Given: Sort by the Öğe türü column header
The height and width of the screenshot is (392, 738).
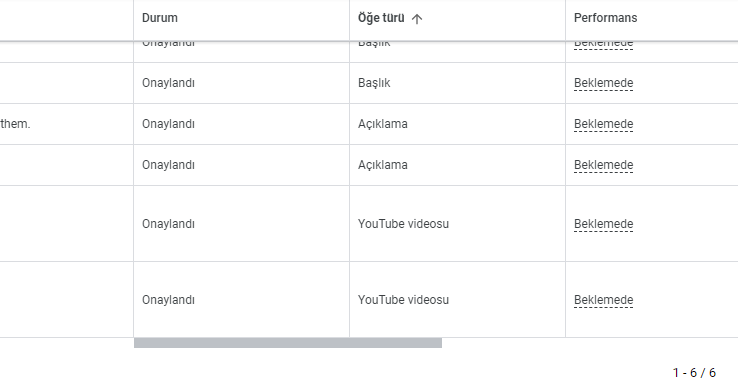Looking at the screenshot, I should coord(381,18).
